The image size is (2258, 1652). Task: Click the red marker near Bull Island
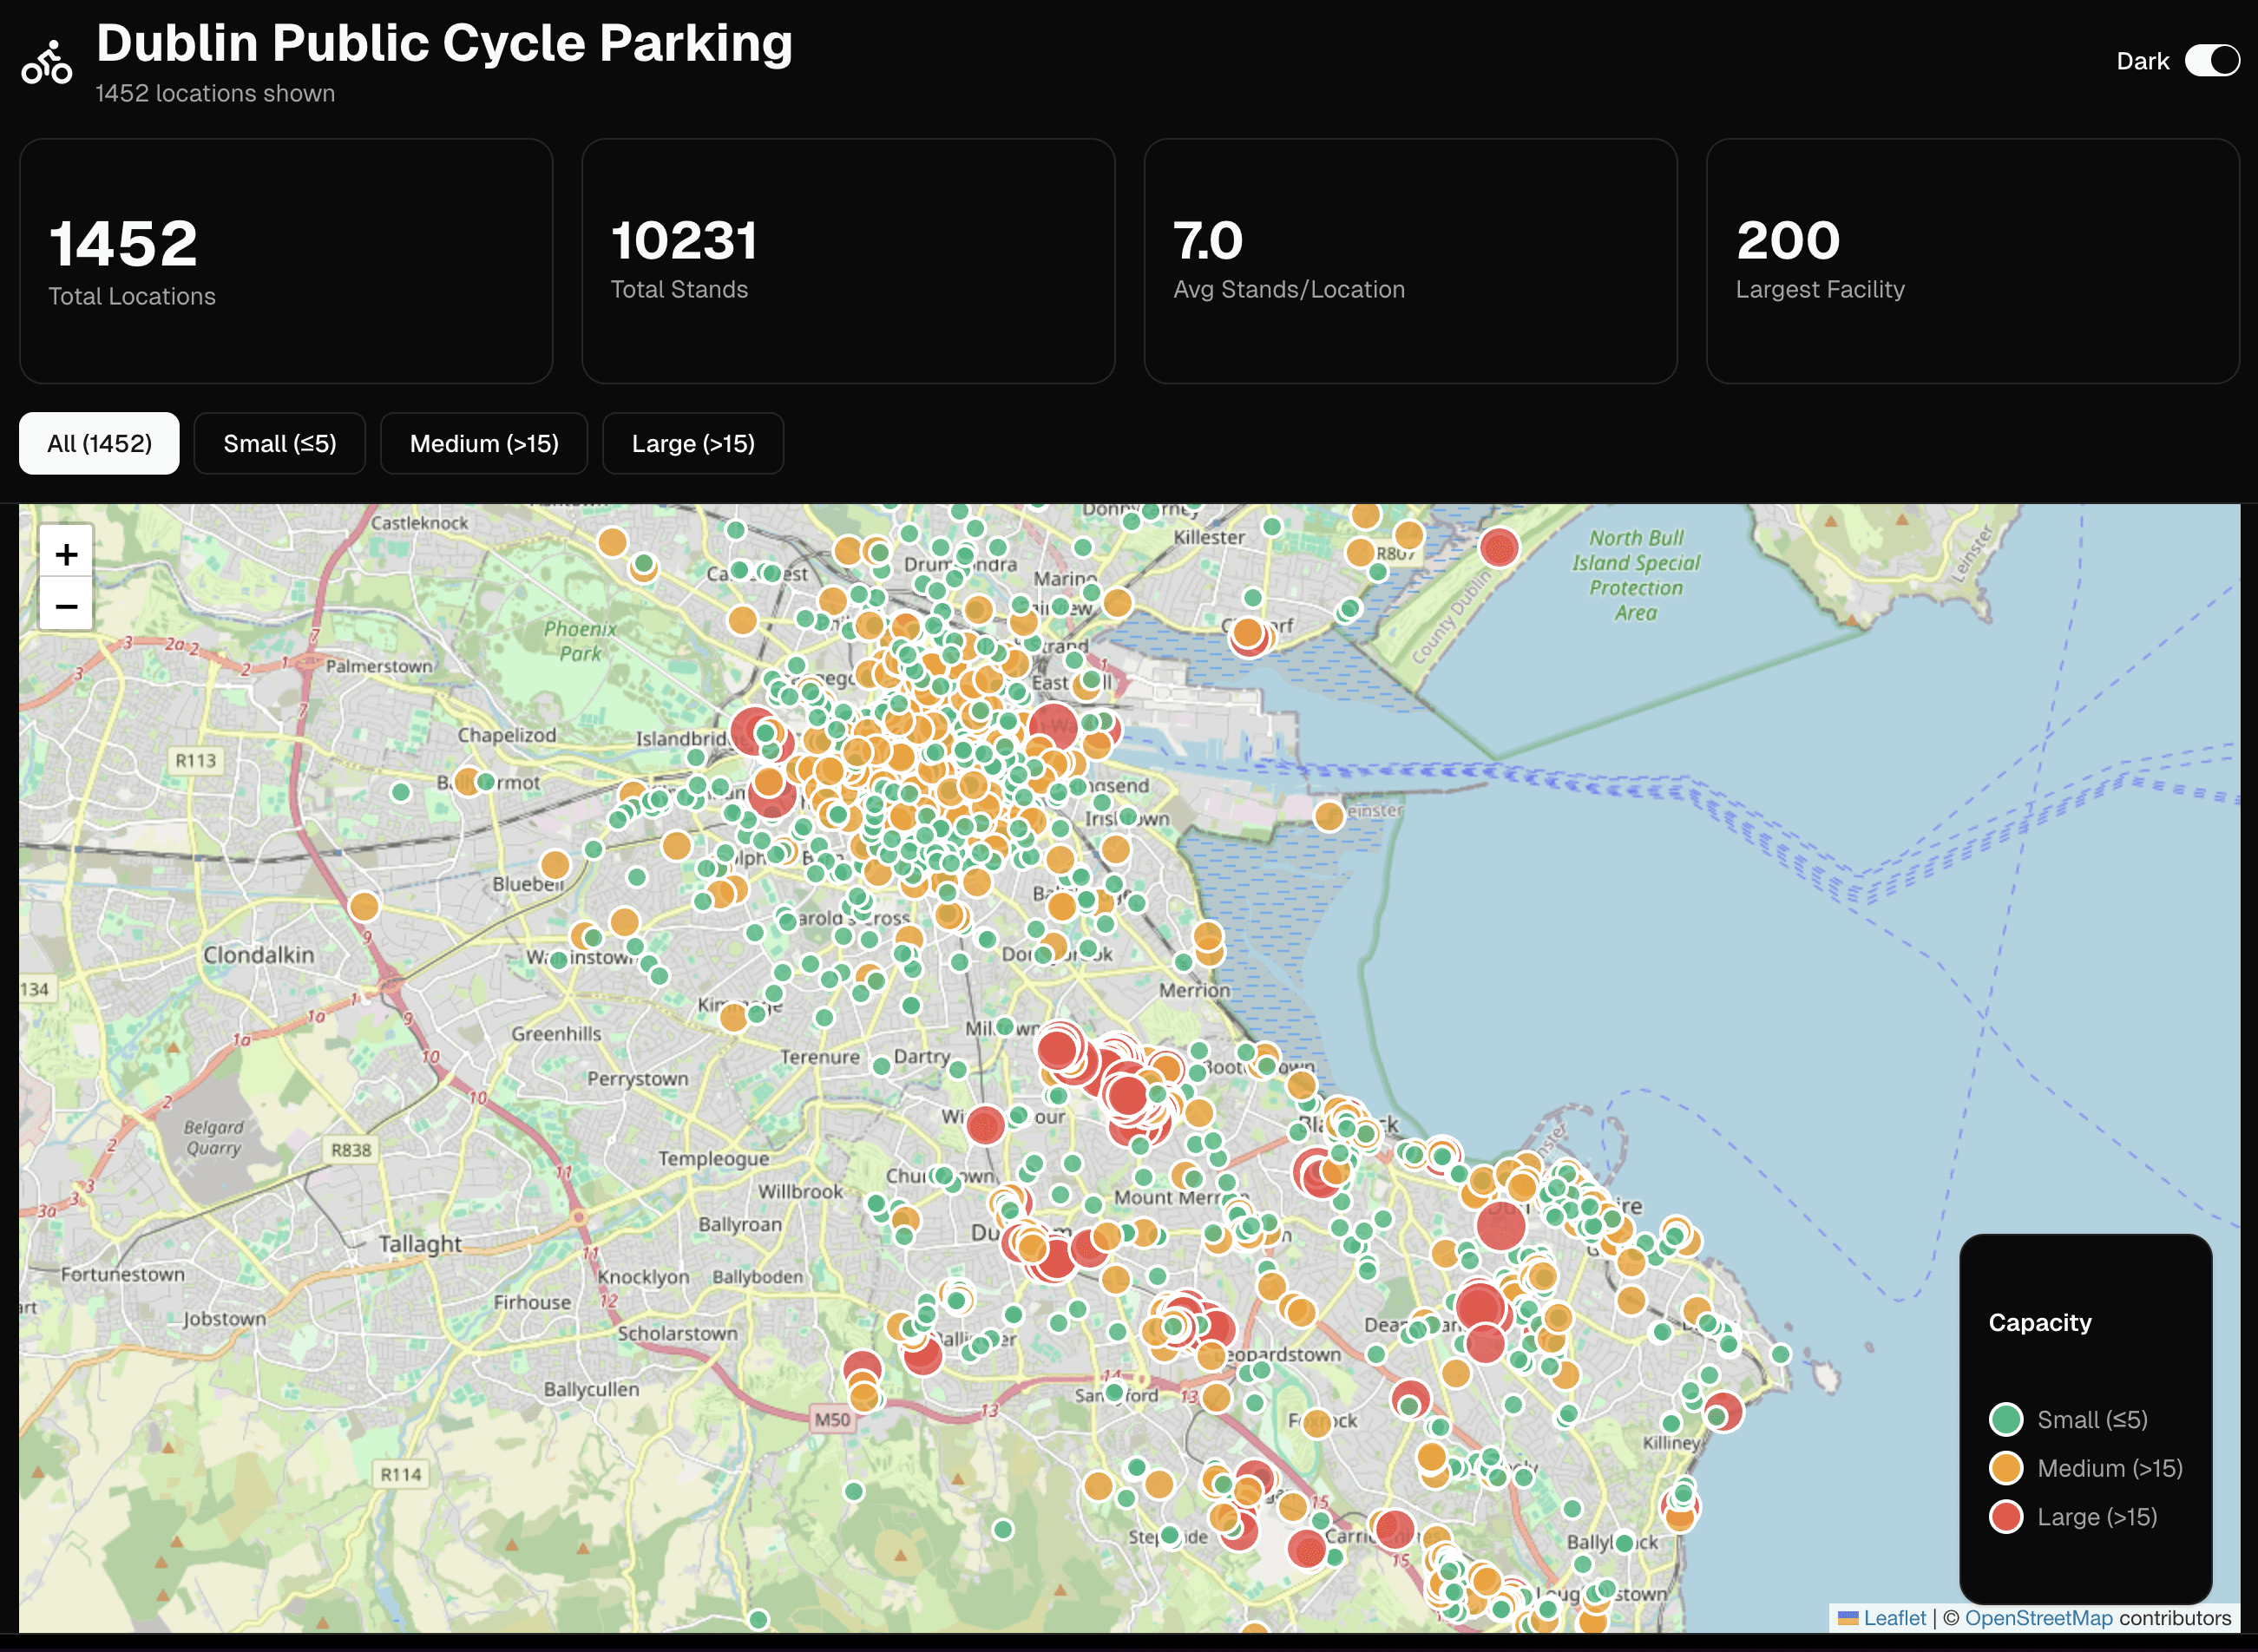point(1499,547)
